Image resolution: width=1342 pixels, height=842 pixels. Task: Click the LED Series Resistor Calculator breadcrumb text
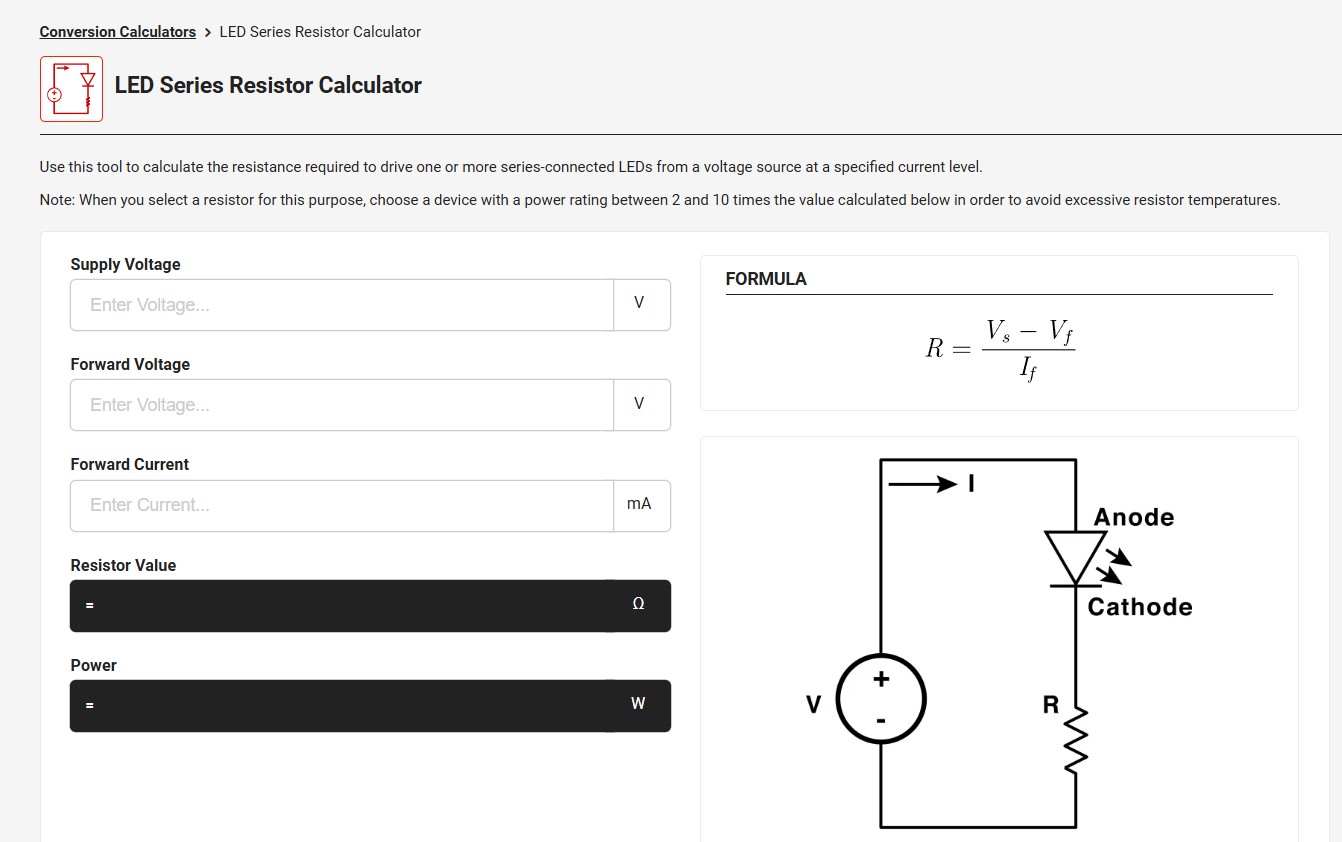click(x=320, y=32)
